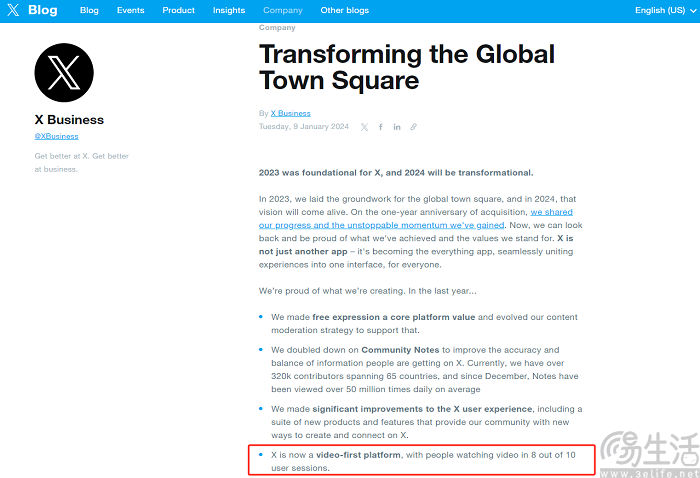Open Other blogs in the header
The width and height of the screenshot is (700, 478).
click(x=344, y=10)
